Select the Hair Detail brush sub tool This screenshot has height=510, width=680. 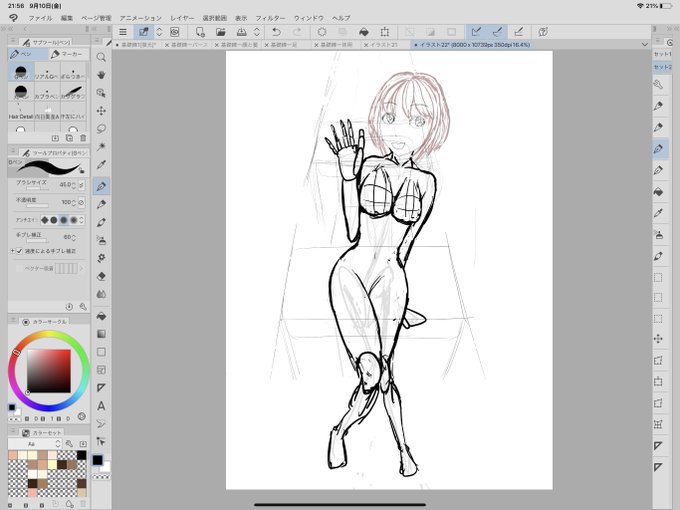(x=20, y=112)
